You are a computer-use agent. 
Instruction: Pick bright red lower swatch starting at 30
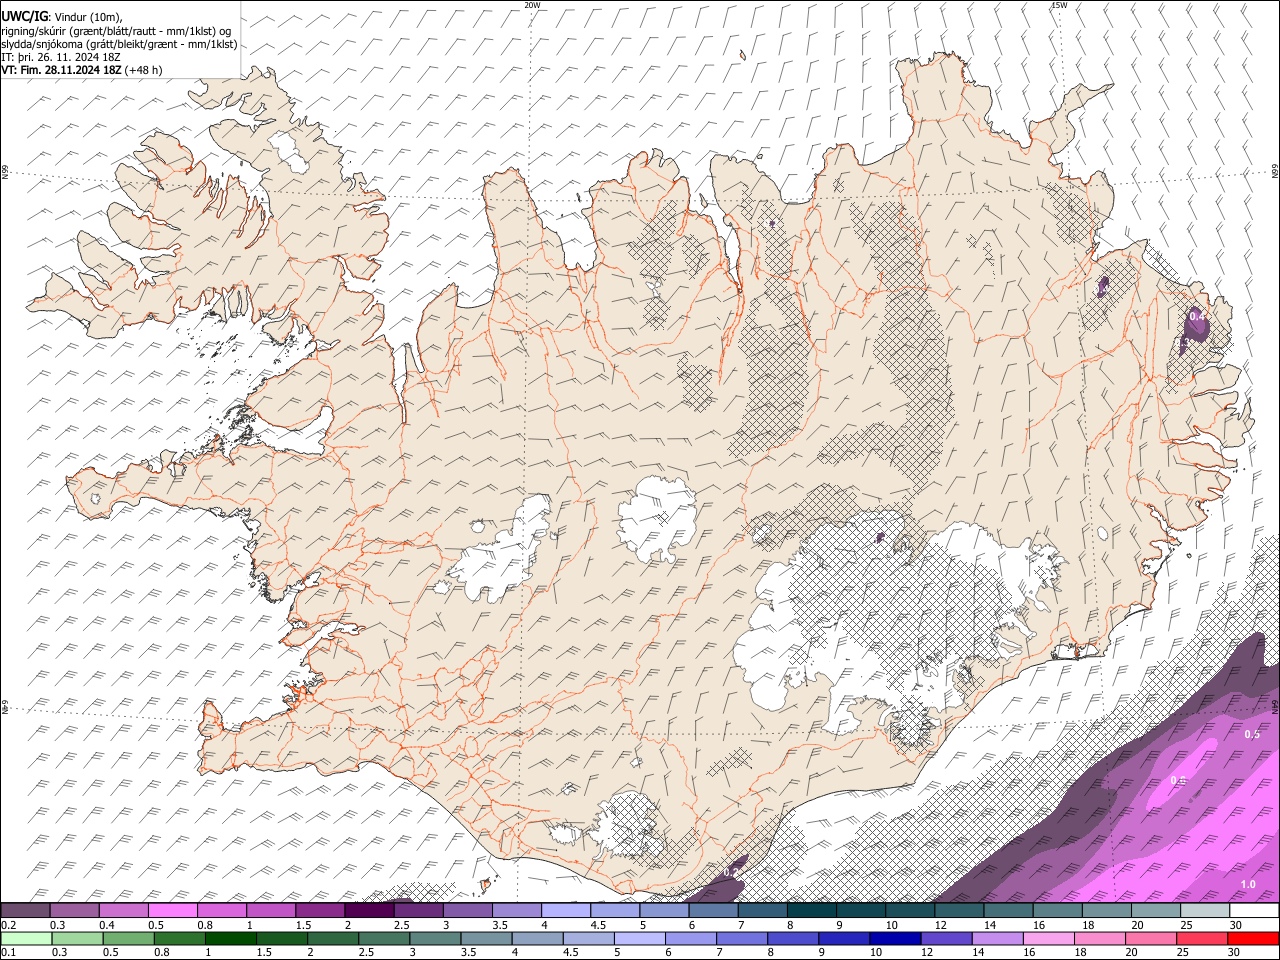click(1252, 938)
